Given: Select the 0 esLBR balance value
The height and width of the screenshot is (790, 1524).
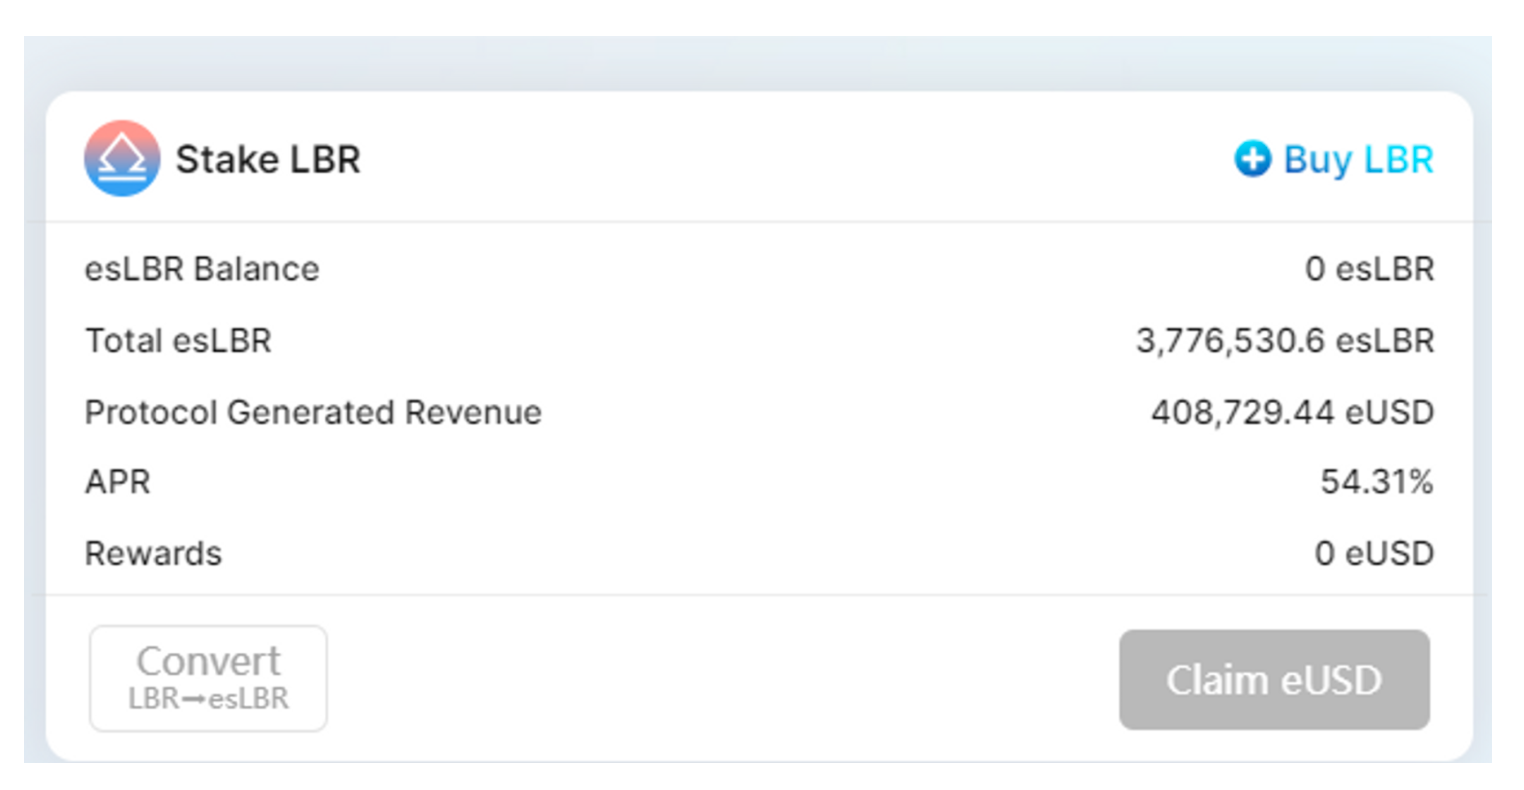Looking at the screenshot, I should pos(1369,269).
